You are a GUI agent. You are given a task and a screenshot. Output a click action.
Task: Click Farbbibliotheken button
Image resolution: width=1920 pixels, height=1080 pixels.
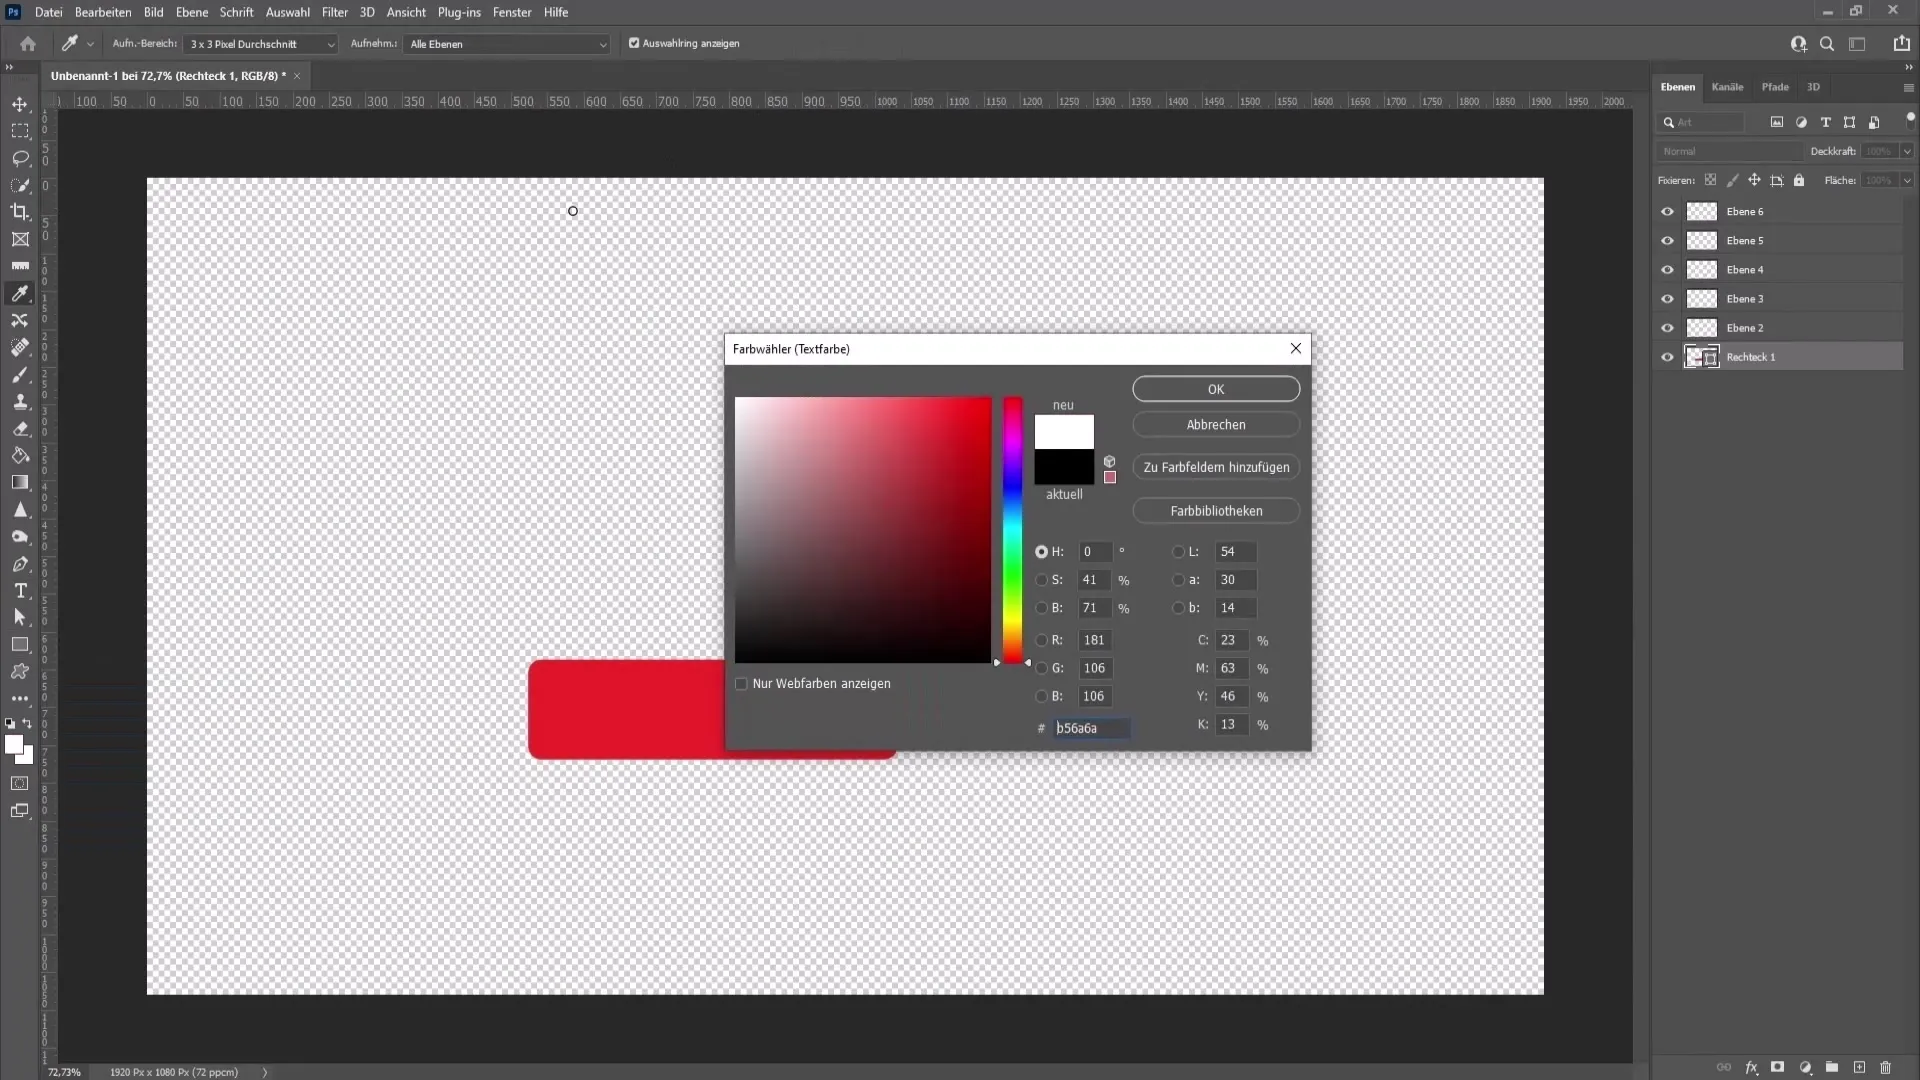1216,511
